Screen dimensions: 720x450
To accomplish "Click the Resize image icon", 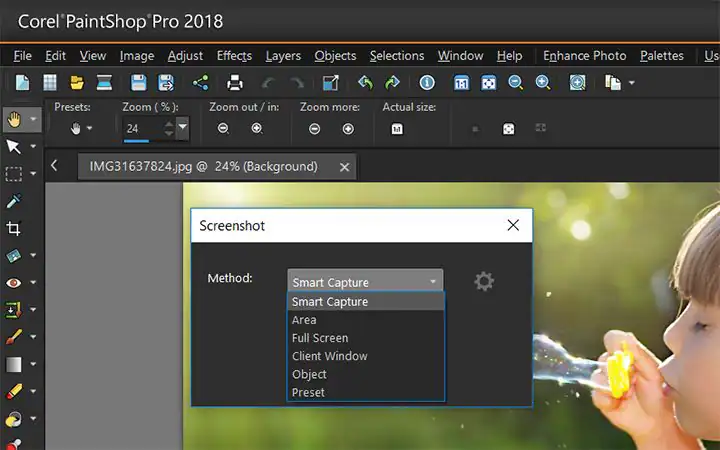I will click(330, 83).
